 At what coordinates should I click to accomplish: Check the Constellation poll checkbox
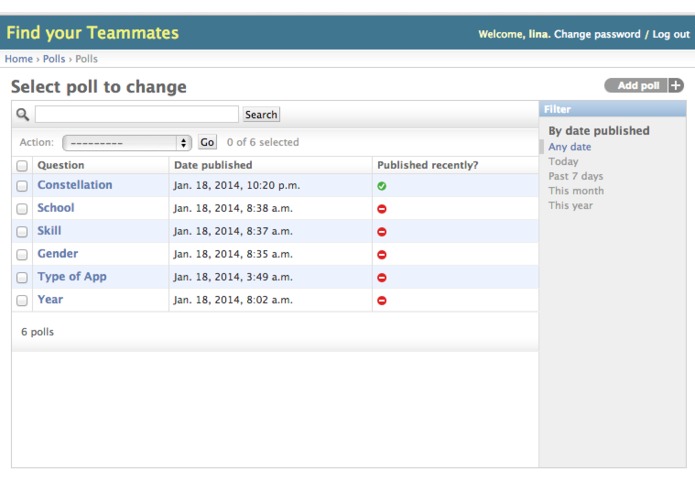22,186
